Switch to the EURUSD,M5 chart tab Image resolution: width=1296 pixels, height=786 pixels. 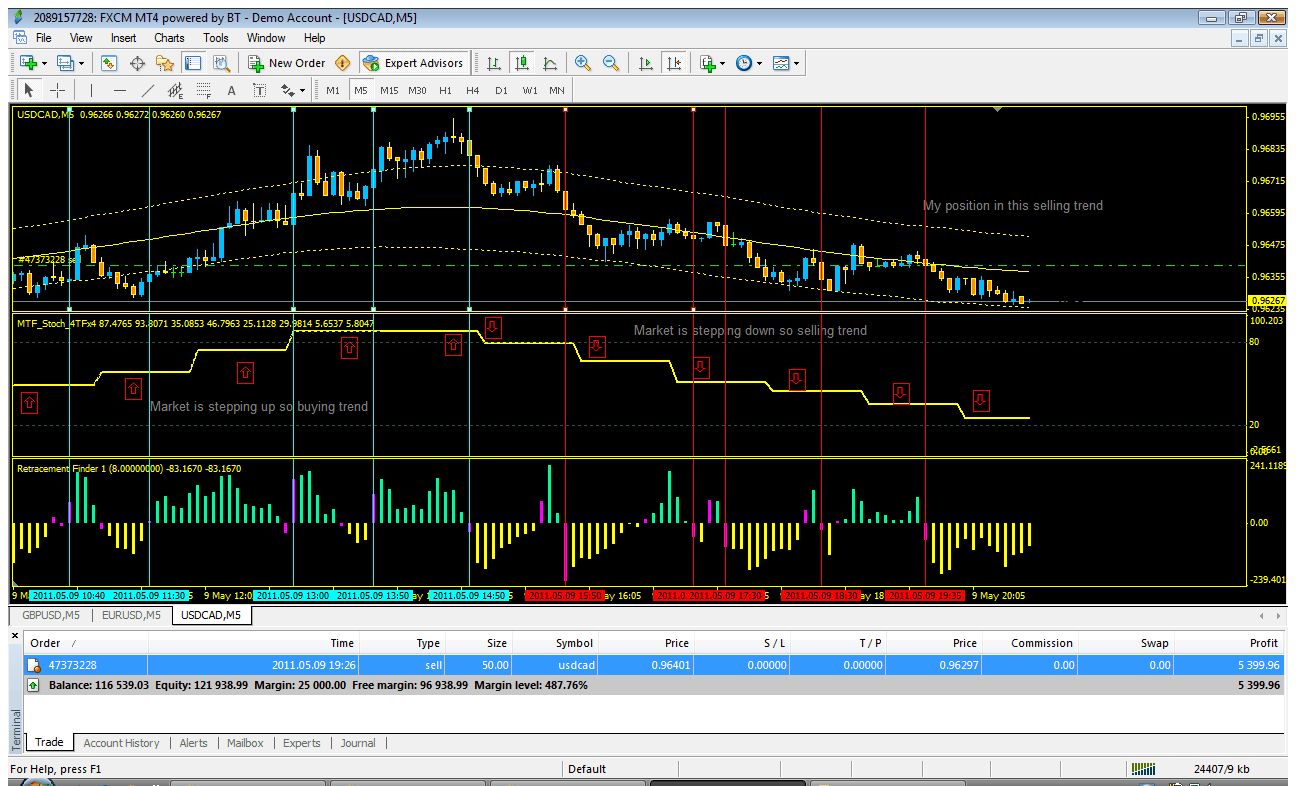[131, 615]
